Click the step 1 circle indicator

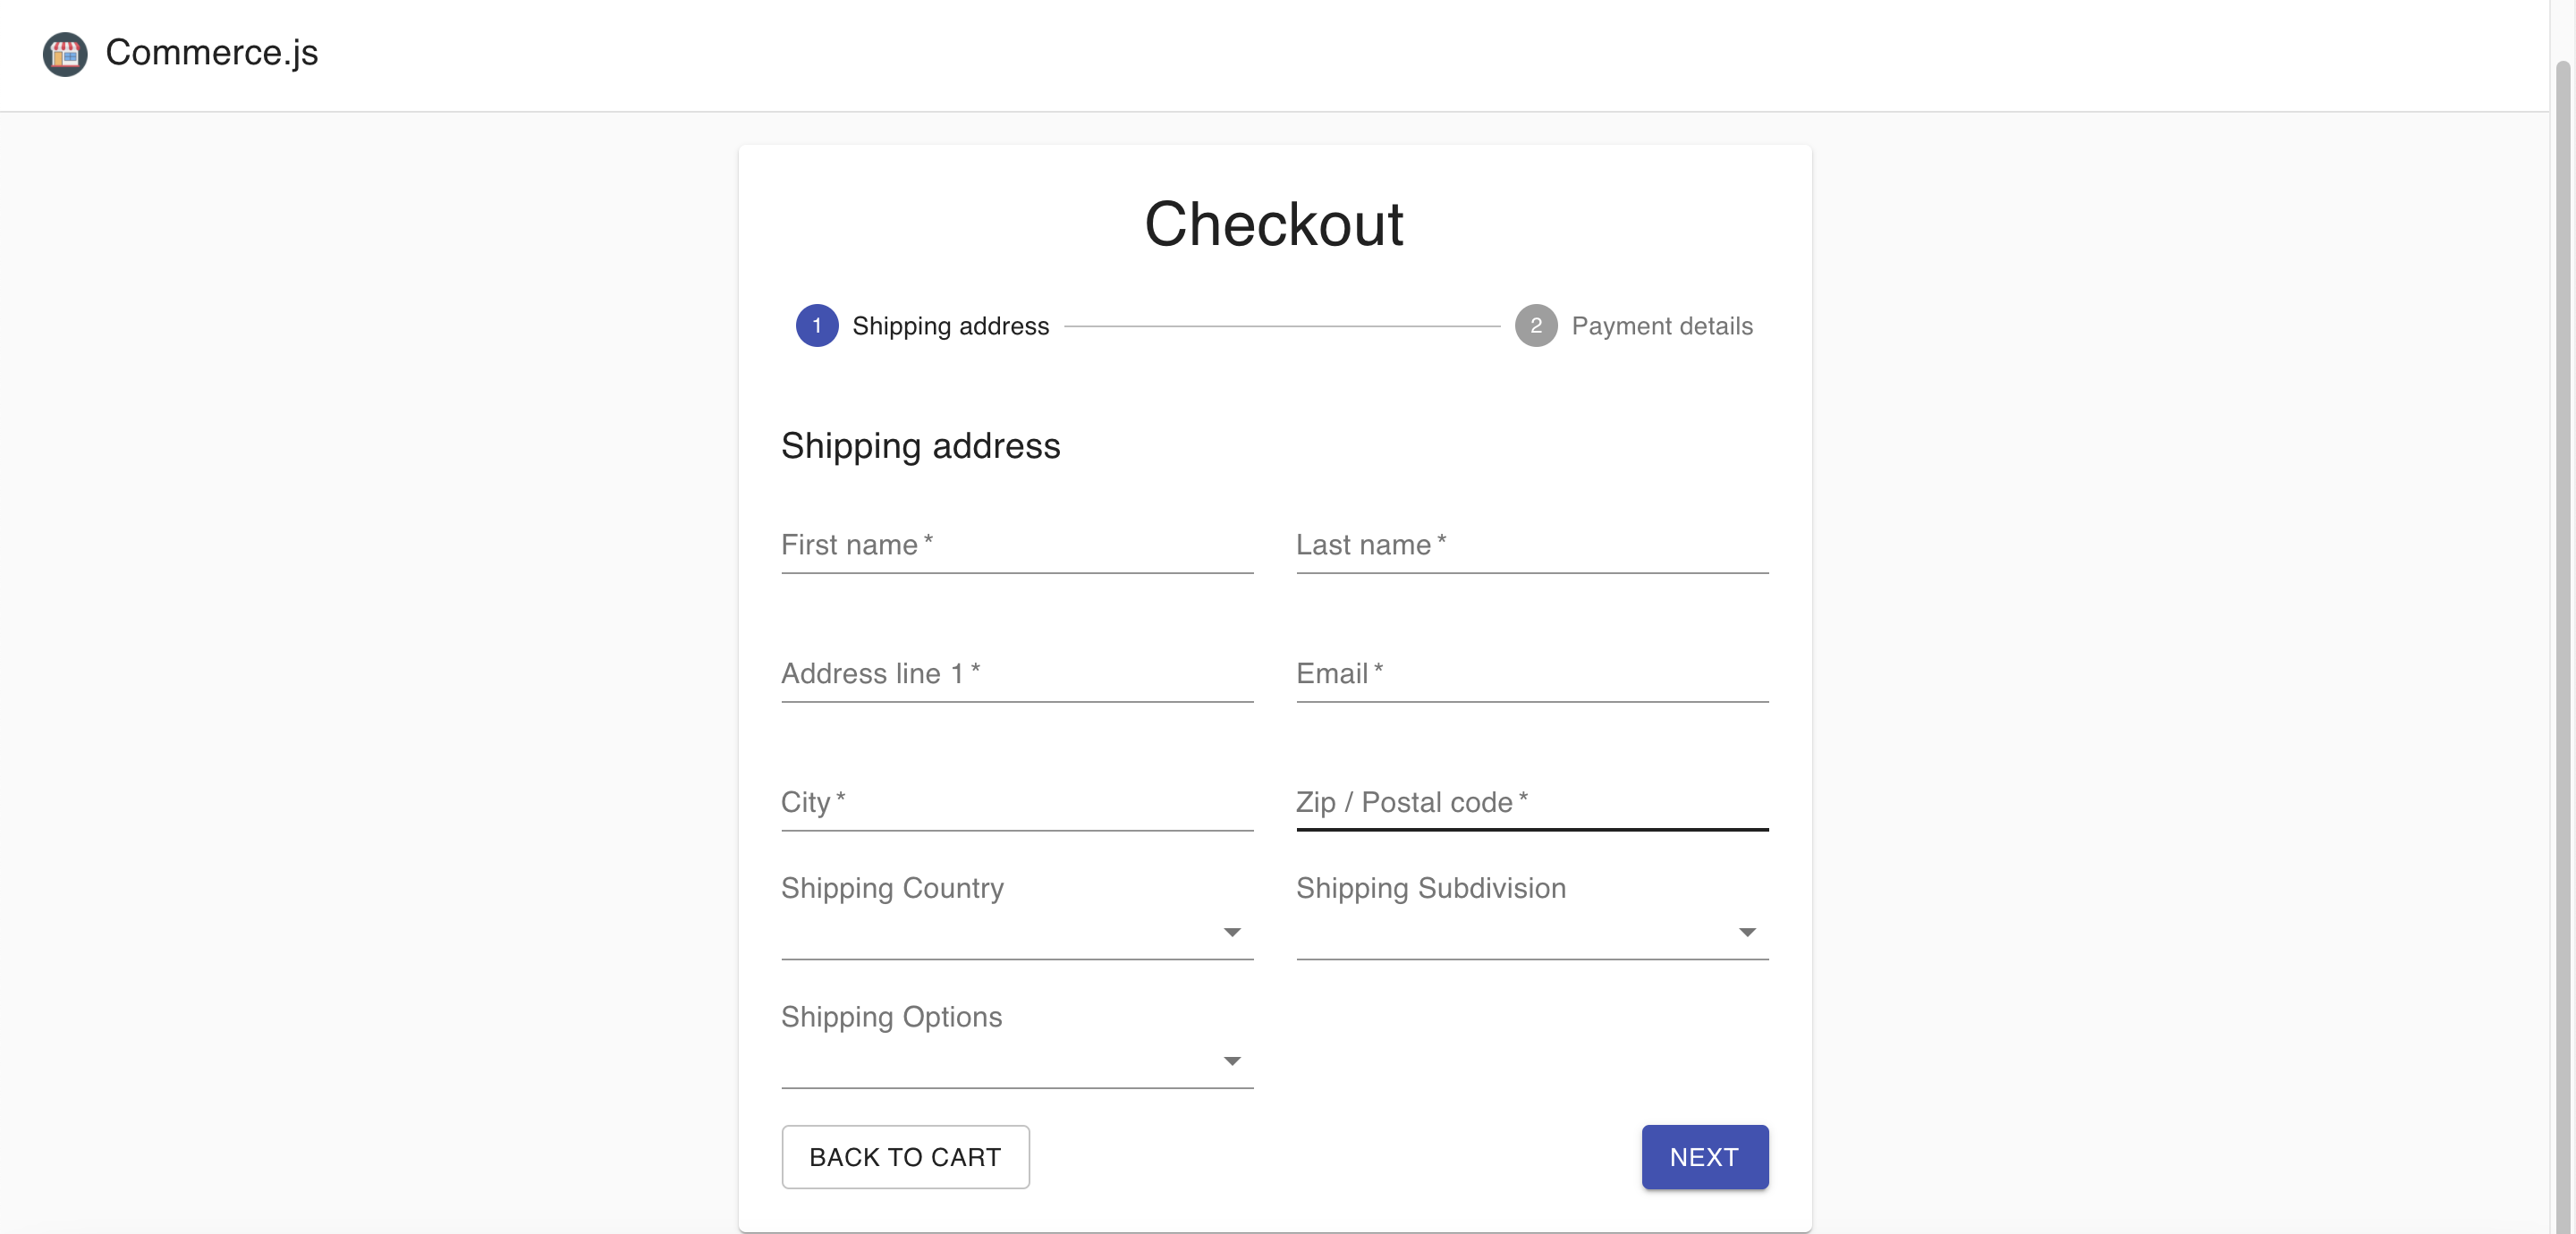(x=816, y=325)
